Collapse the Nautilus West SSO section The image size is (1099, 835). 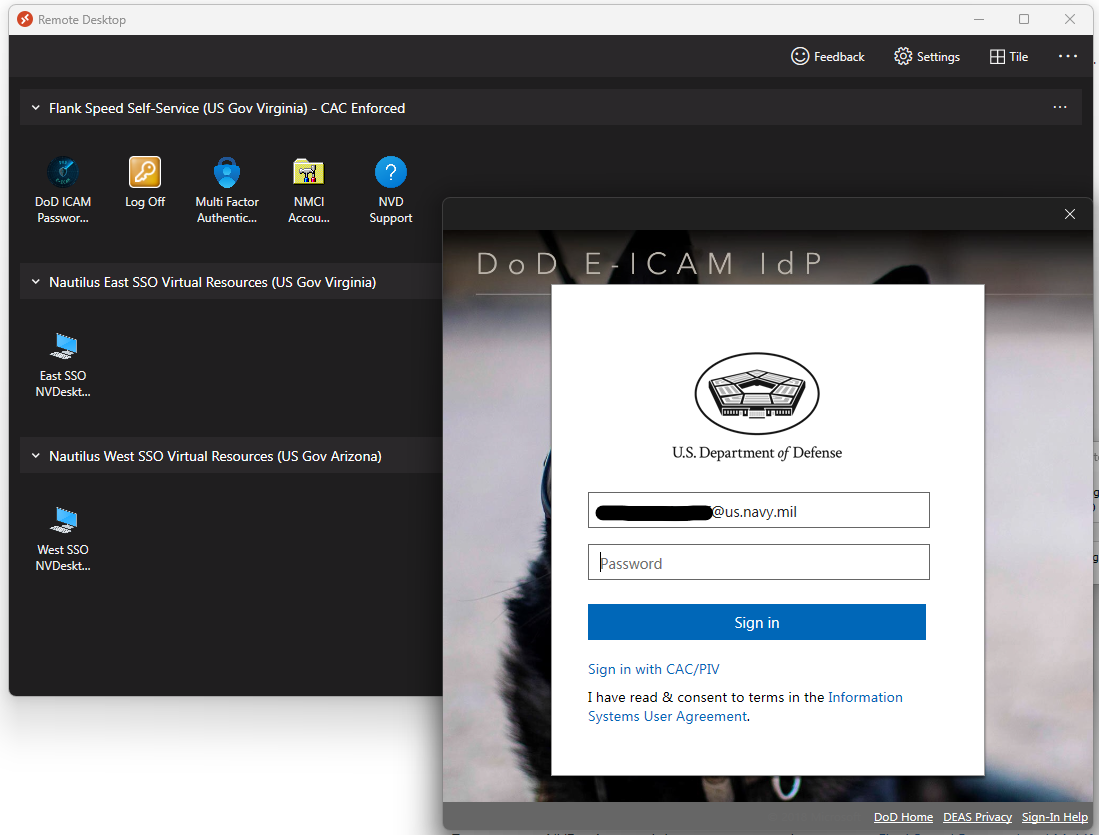[x=35, y=455]
